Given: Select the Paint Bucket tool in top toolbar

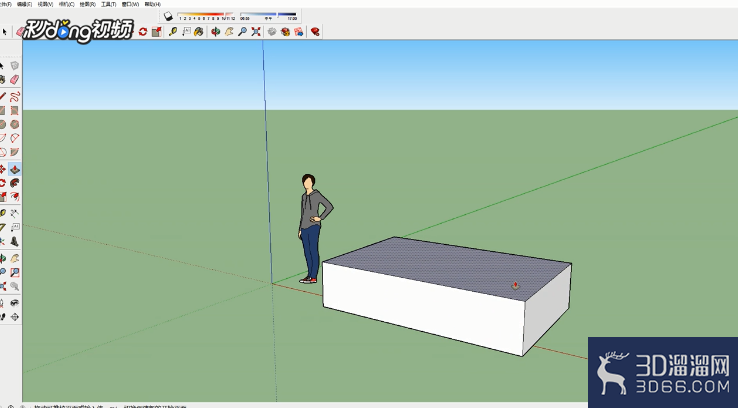Looking at the screenshot, I should coord(199,32).
